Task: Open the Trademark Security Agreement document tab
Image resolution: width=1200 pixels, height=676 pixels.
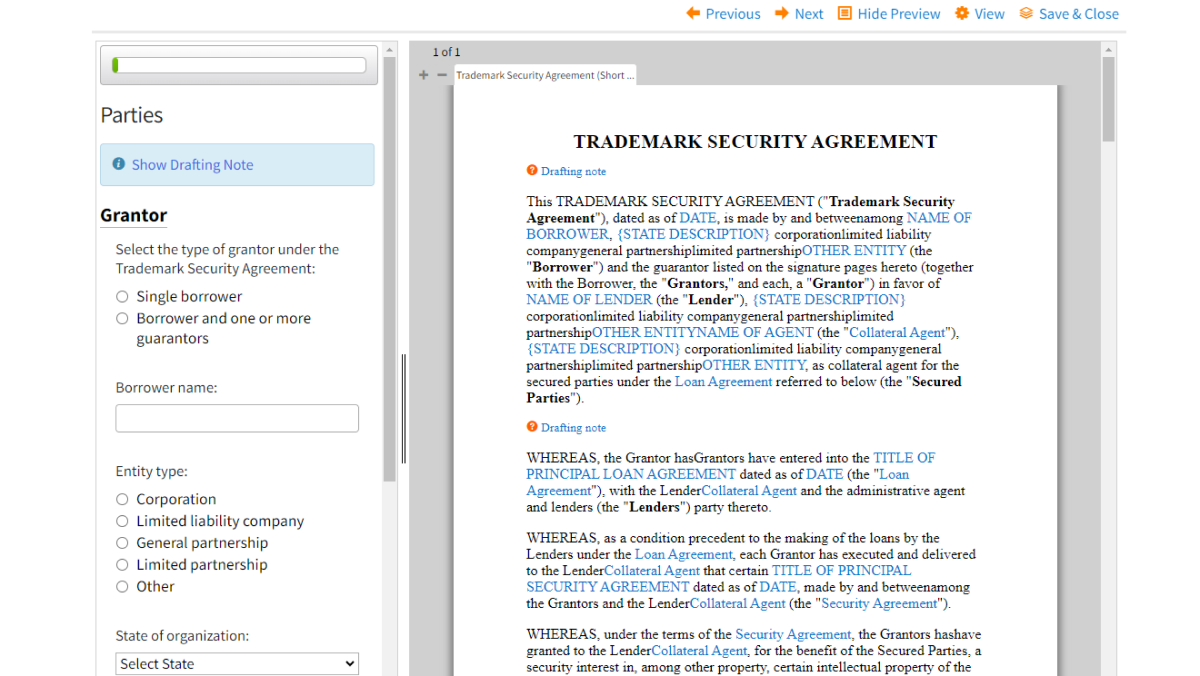Action: pyautogui.click(x=545, y=75)
